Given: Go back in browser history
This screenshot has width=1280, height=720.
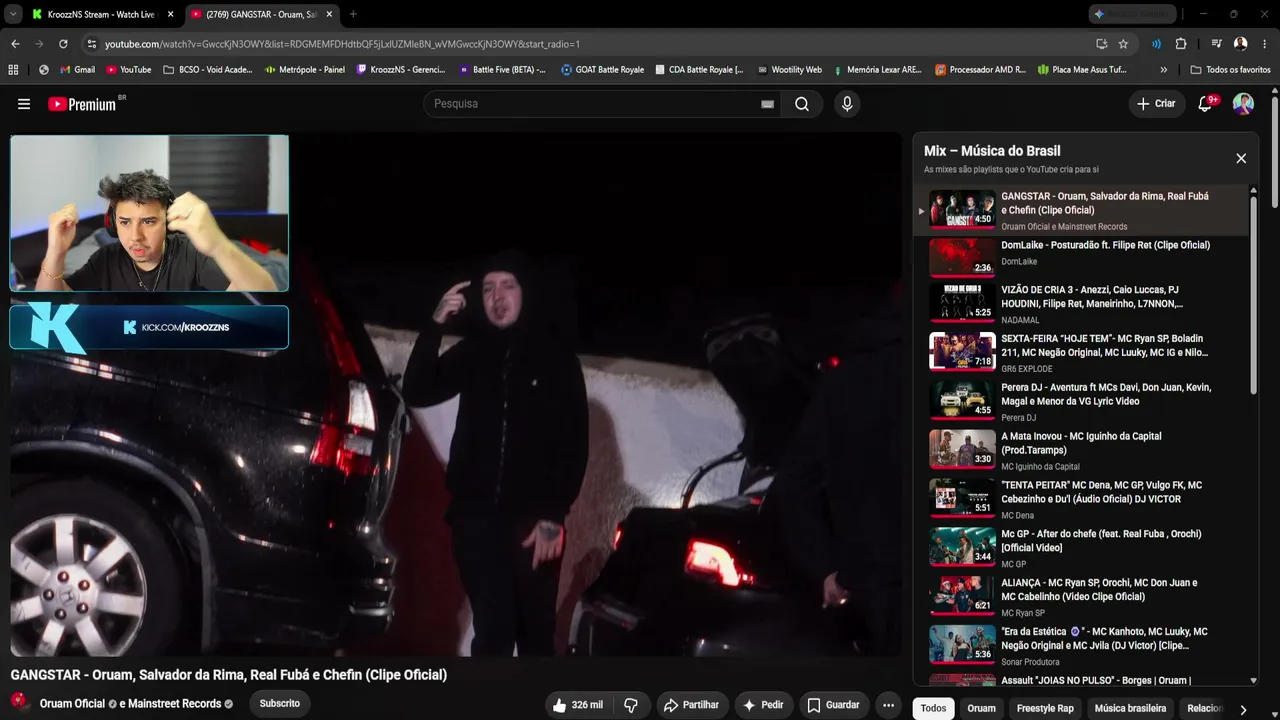Looking at the screenshot, I should point(15,44).
